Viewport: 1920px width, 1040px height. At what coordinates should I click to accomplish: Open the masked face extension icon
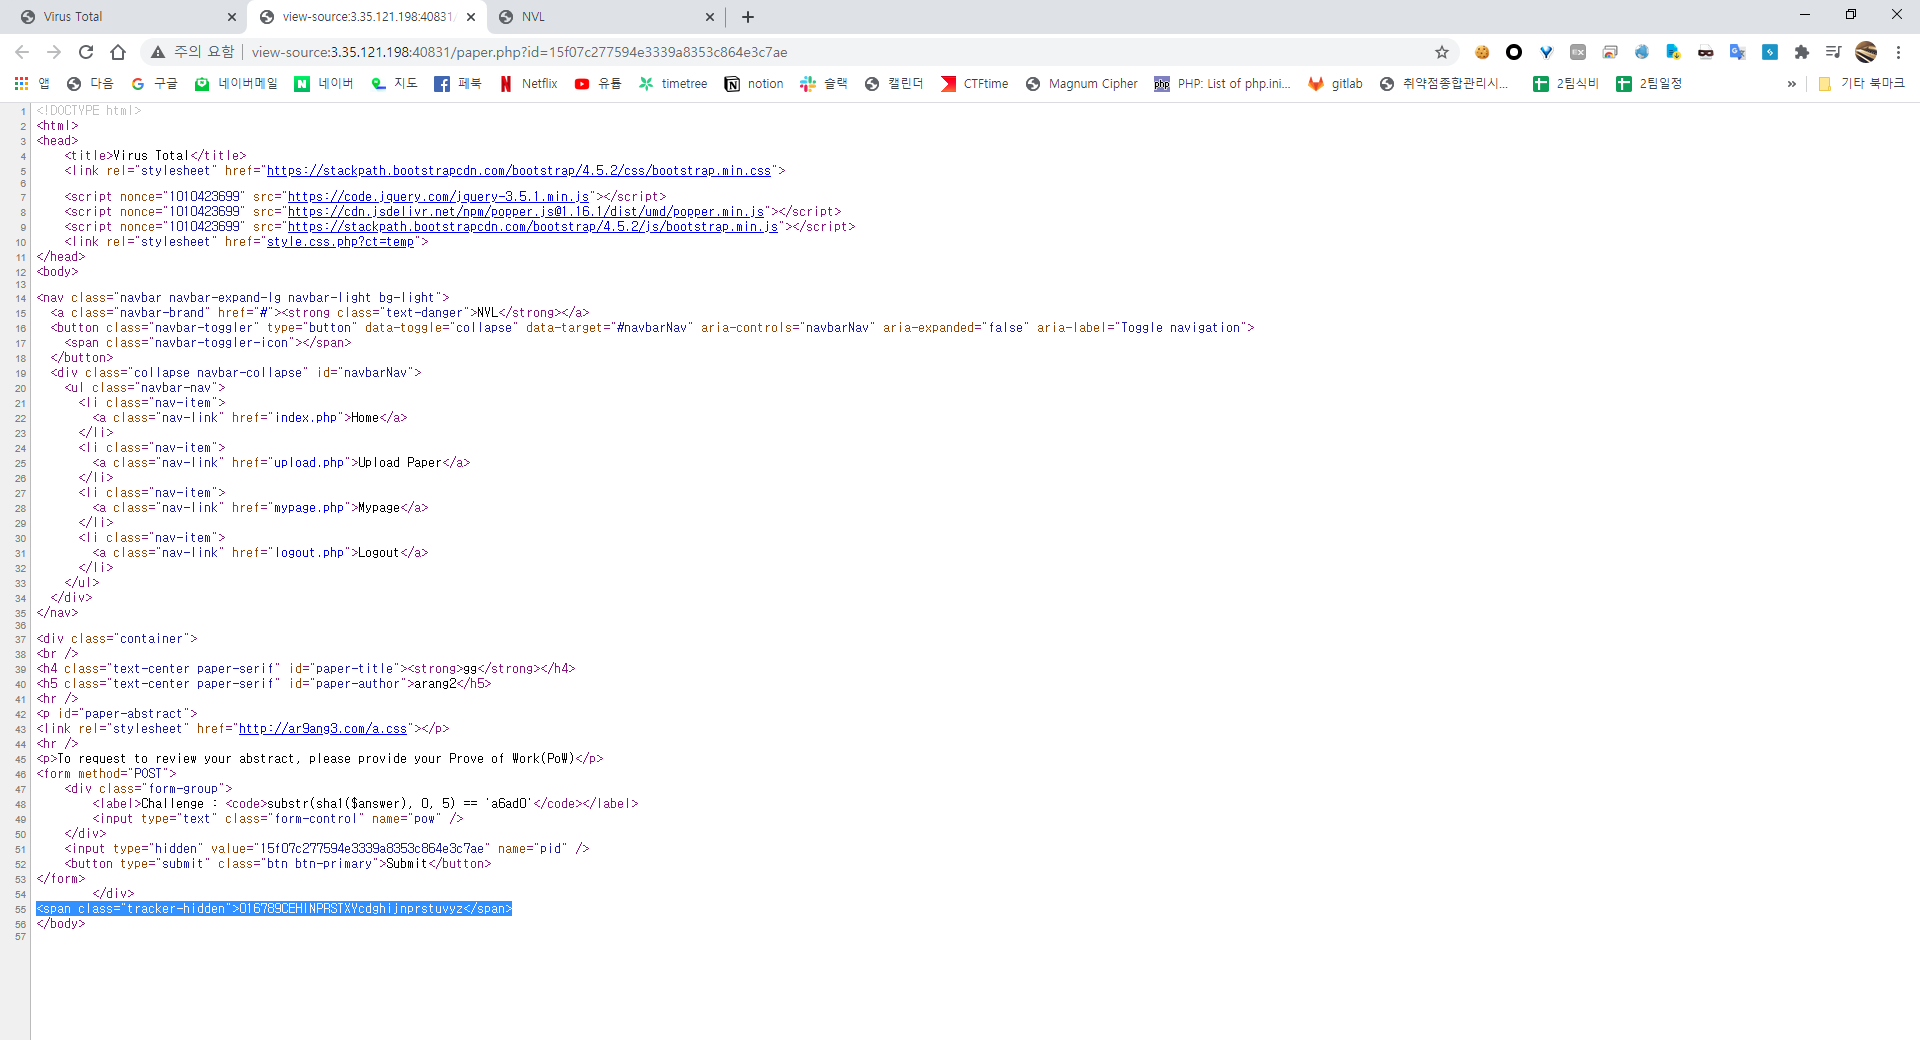pyautogui.click(x=1706, y=52)
